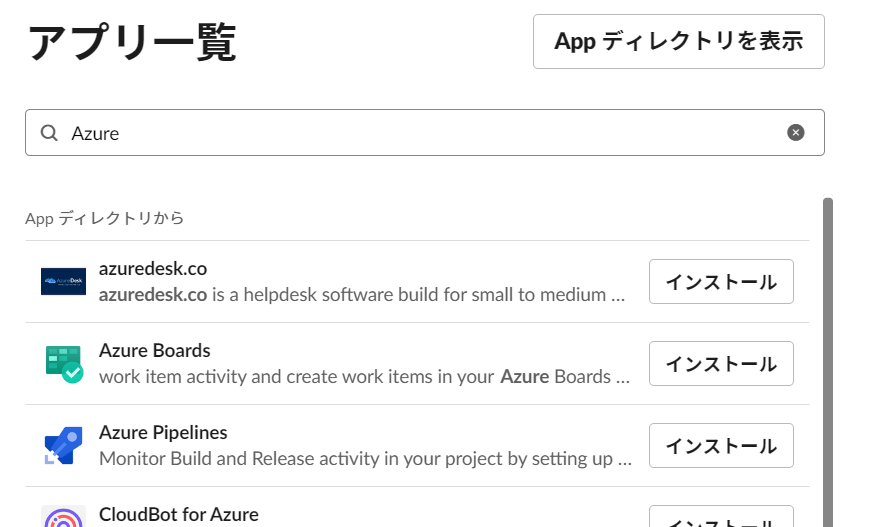The width and height of the screenshot is (872, 527).
Task: Click the magnifying glass search icon
Action: [49, 132]
